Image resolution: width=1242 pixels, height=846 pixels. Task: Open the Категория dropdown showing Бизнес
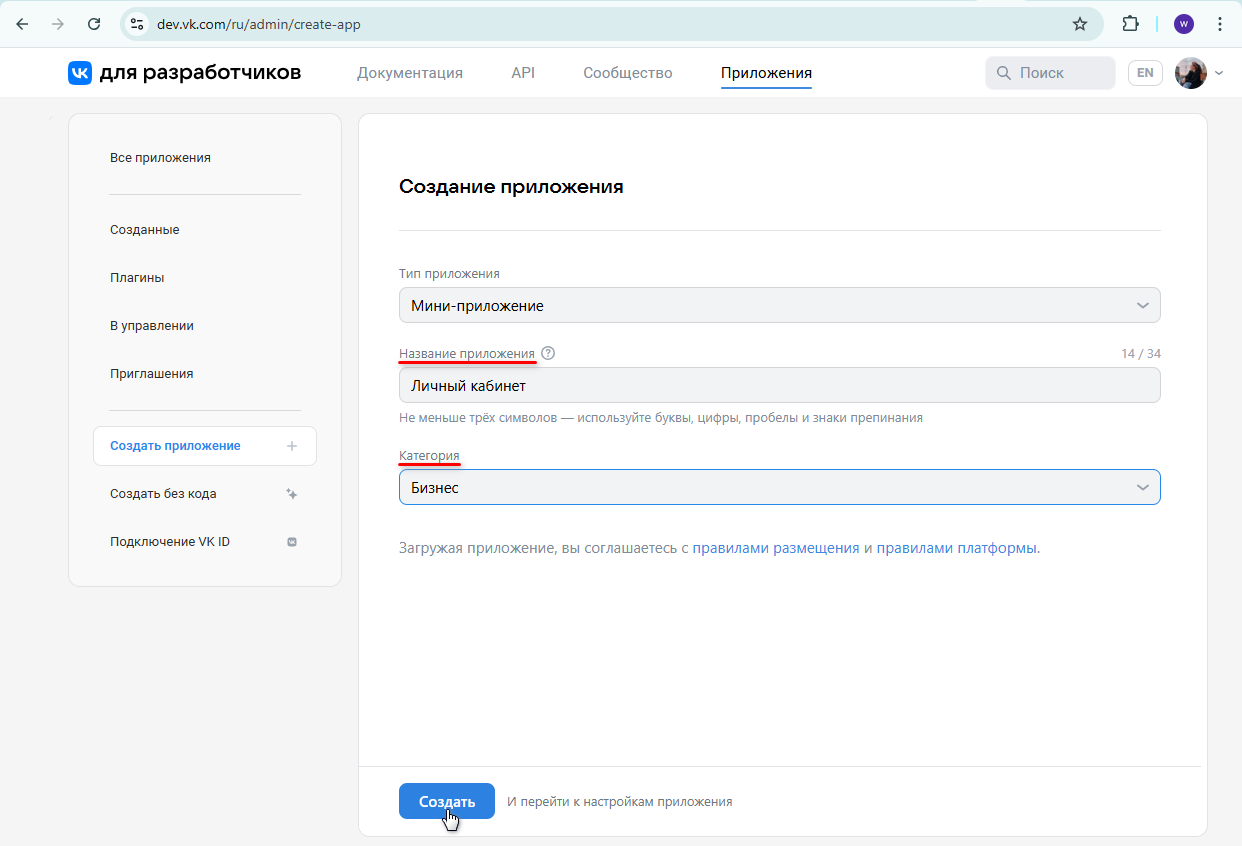(780, 487)
